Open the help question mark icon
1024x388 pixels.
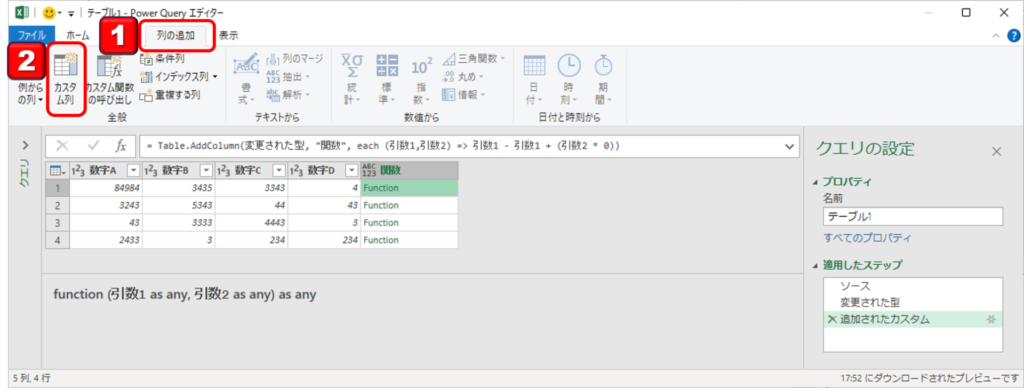(1013, 36)
